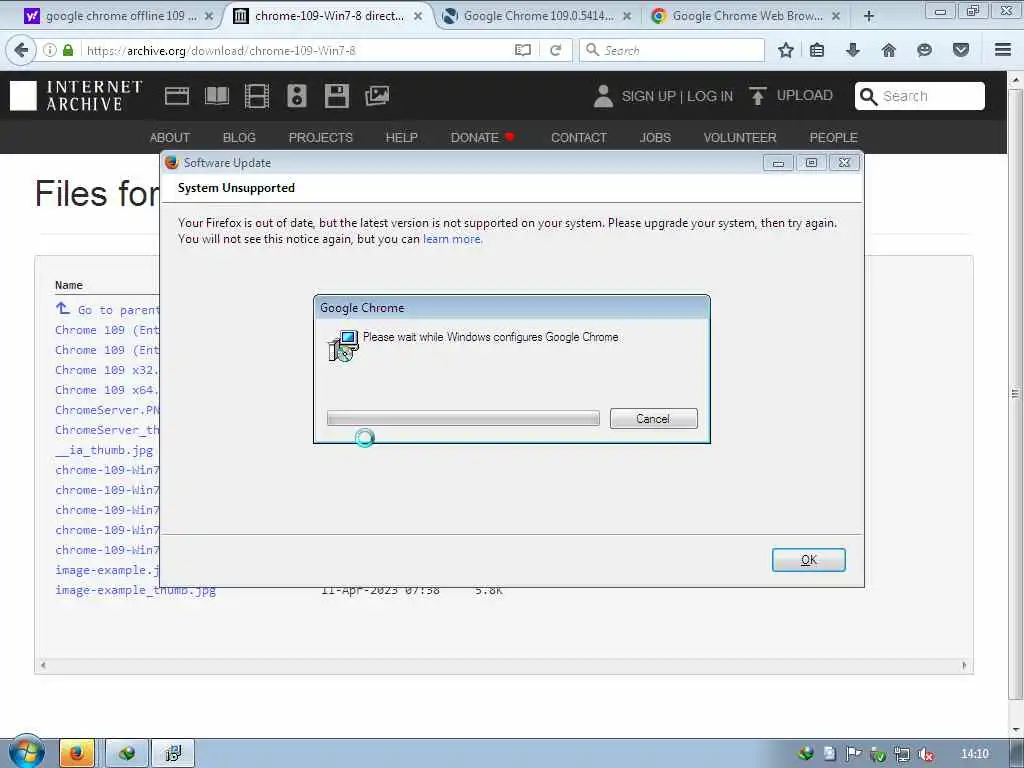Click the upload arrow icon

pos(758,96)
